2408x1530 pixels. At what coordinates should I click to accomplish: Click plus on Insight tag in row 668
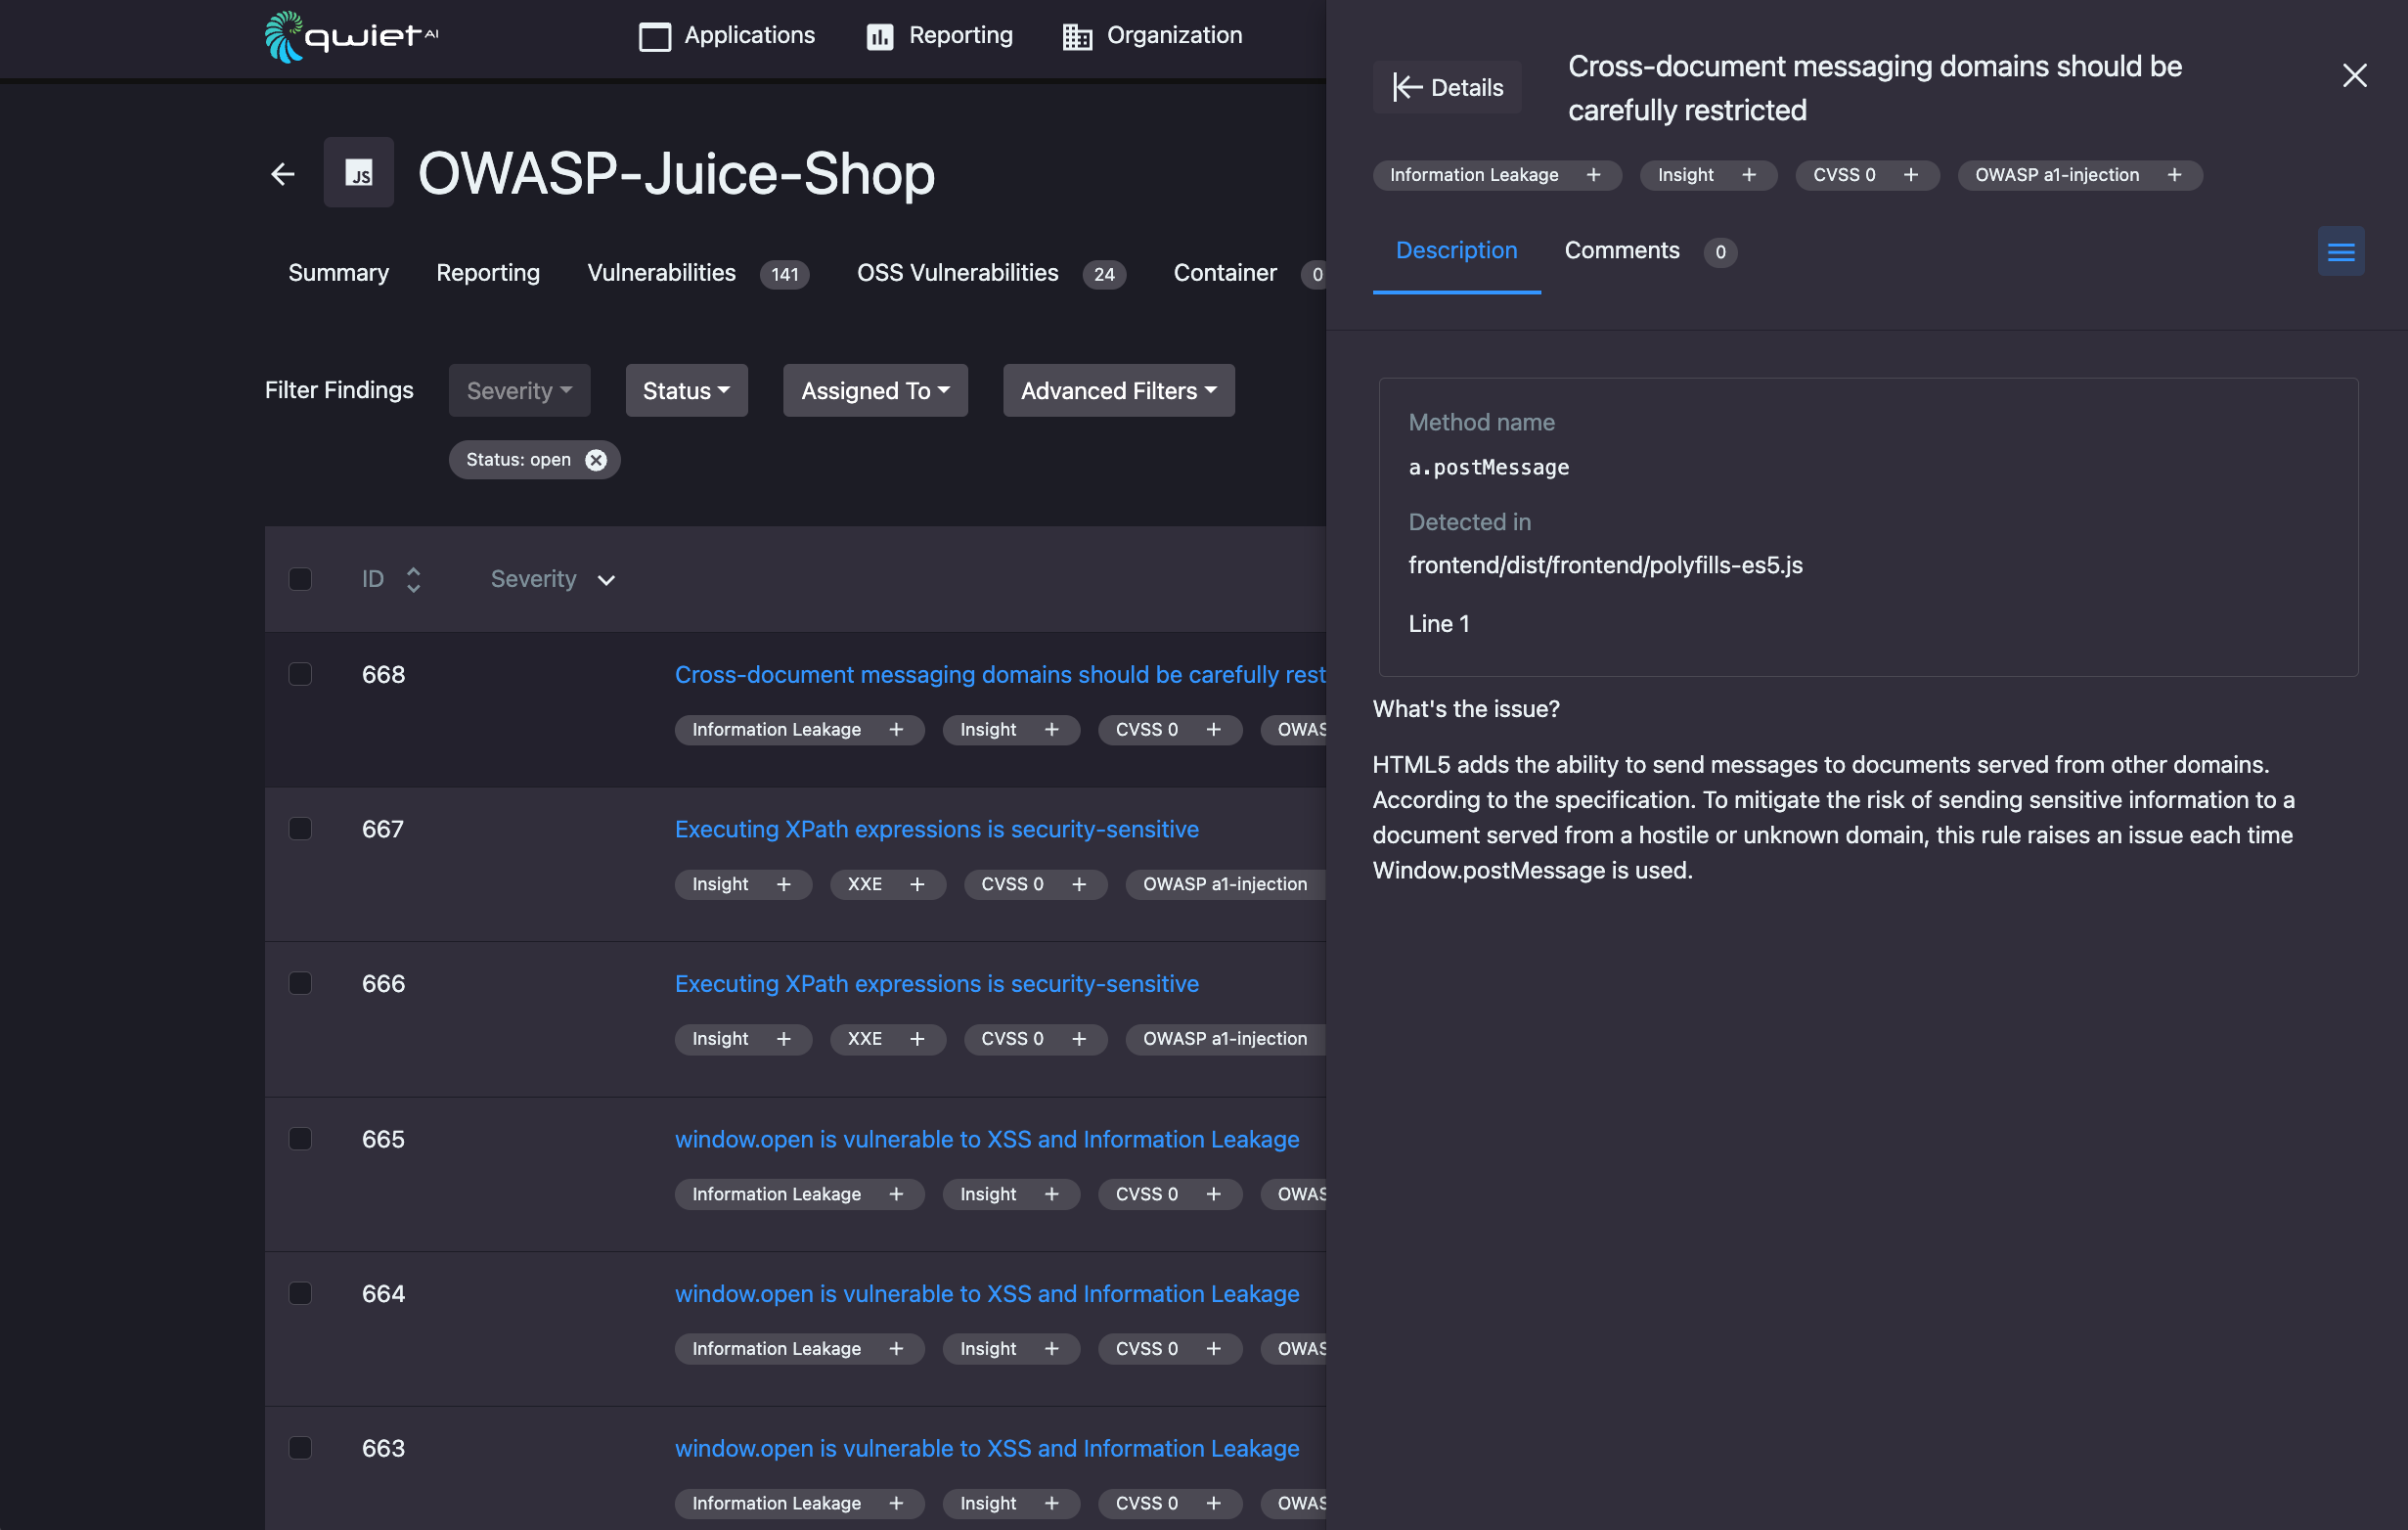coord(1051,730)
